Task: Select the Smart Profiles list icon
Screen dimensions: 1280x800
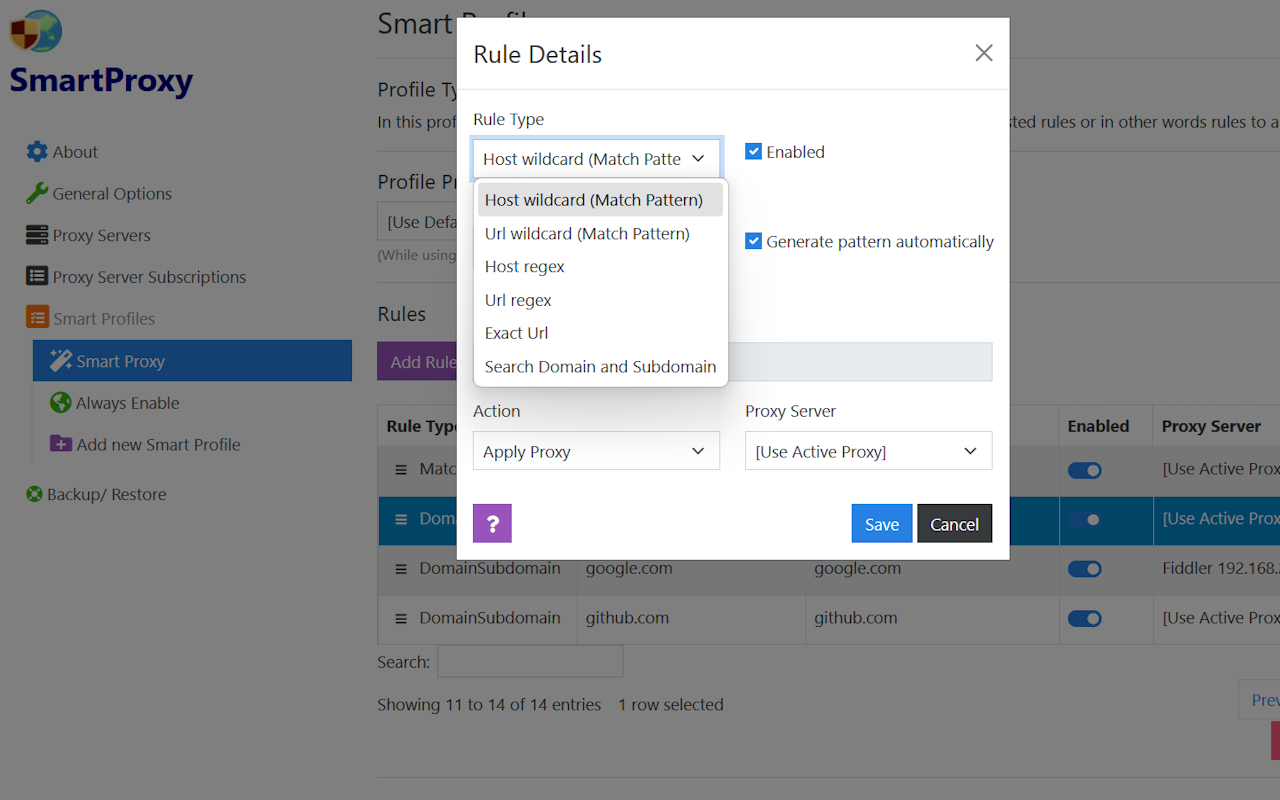Action: click(36, 317)
